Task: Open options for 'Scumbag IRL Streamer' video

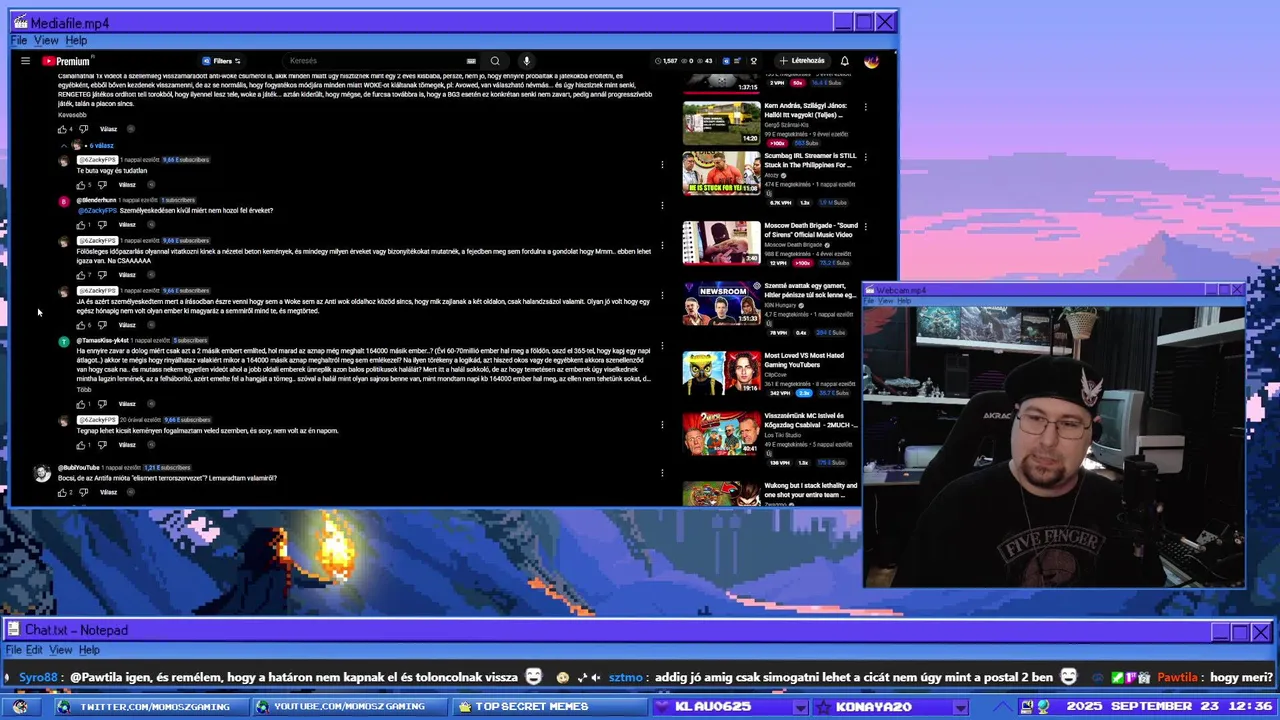Action: (x=865, y=157)
